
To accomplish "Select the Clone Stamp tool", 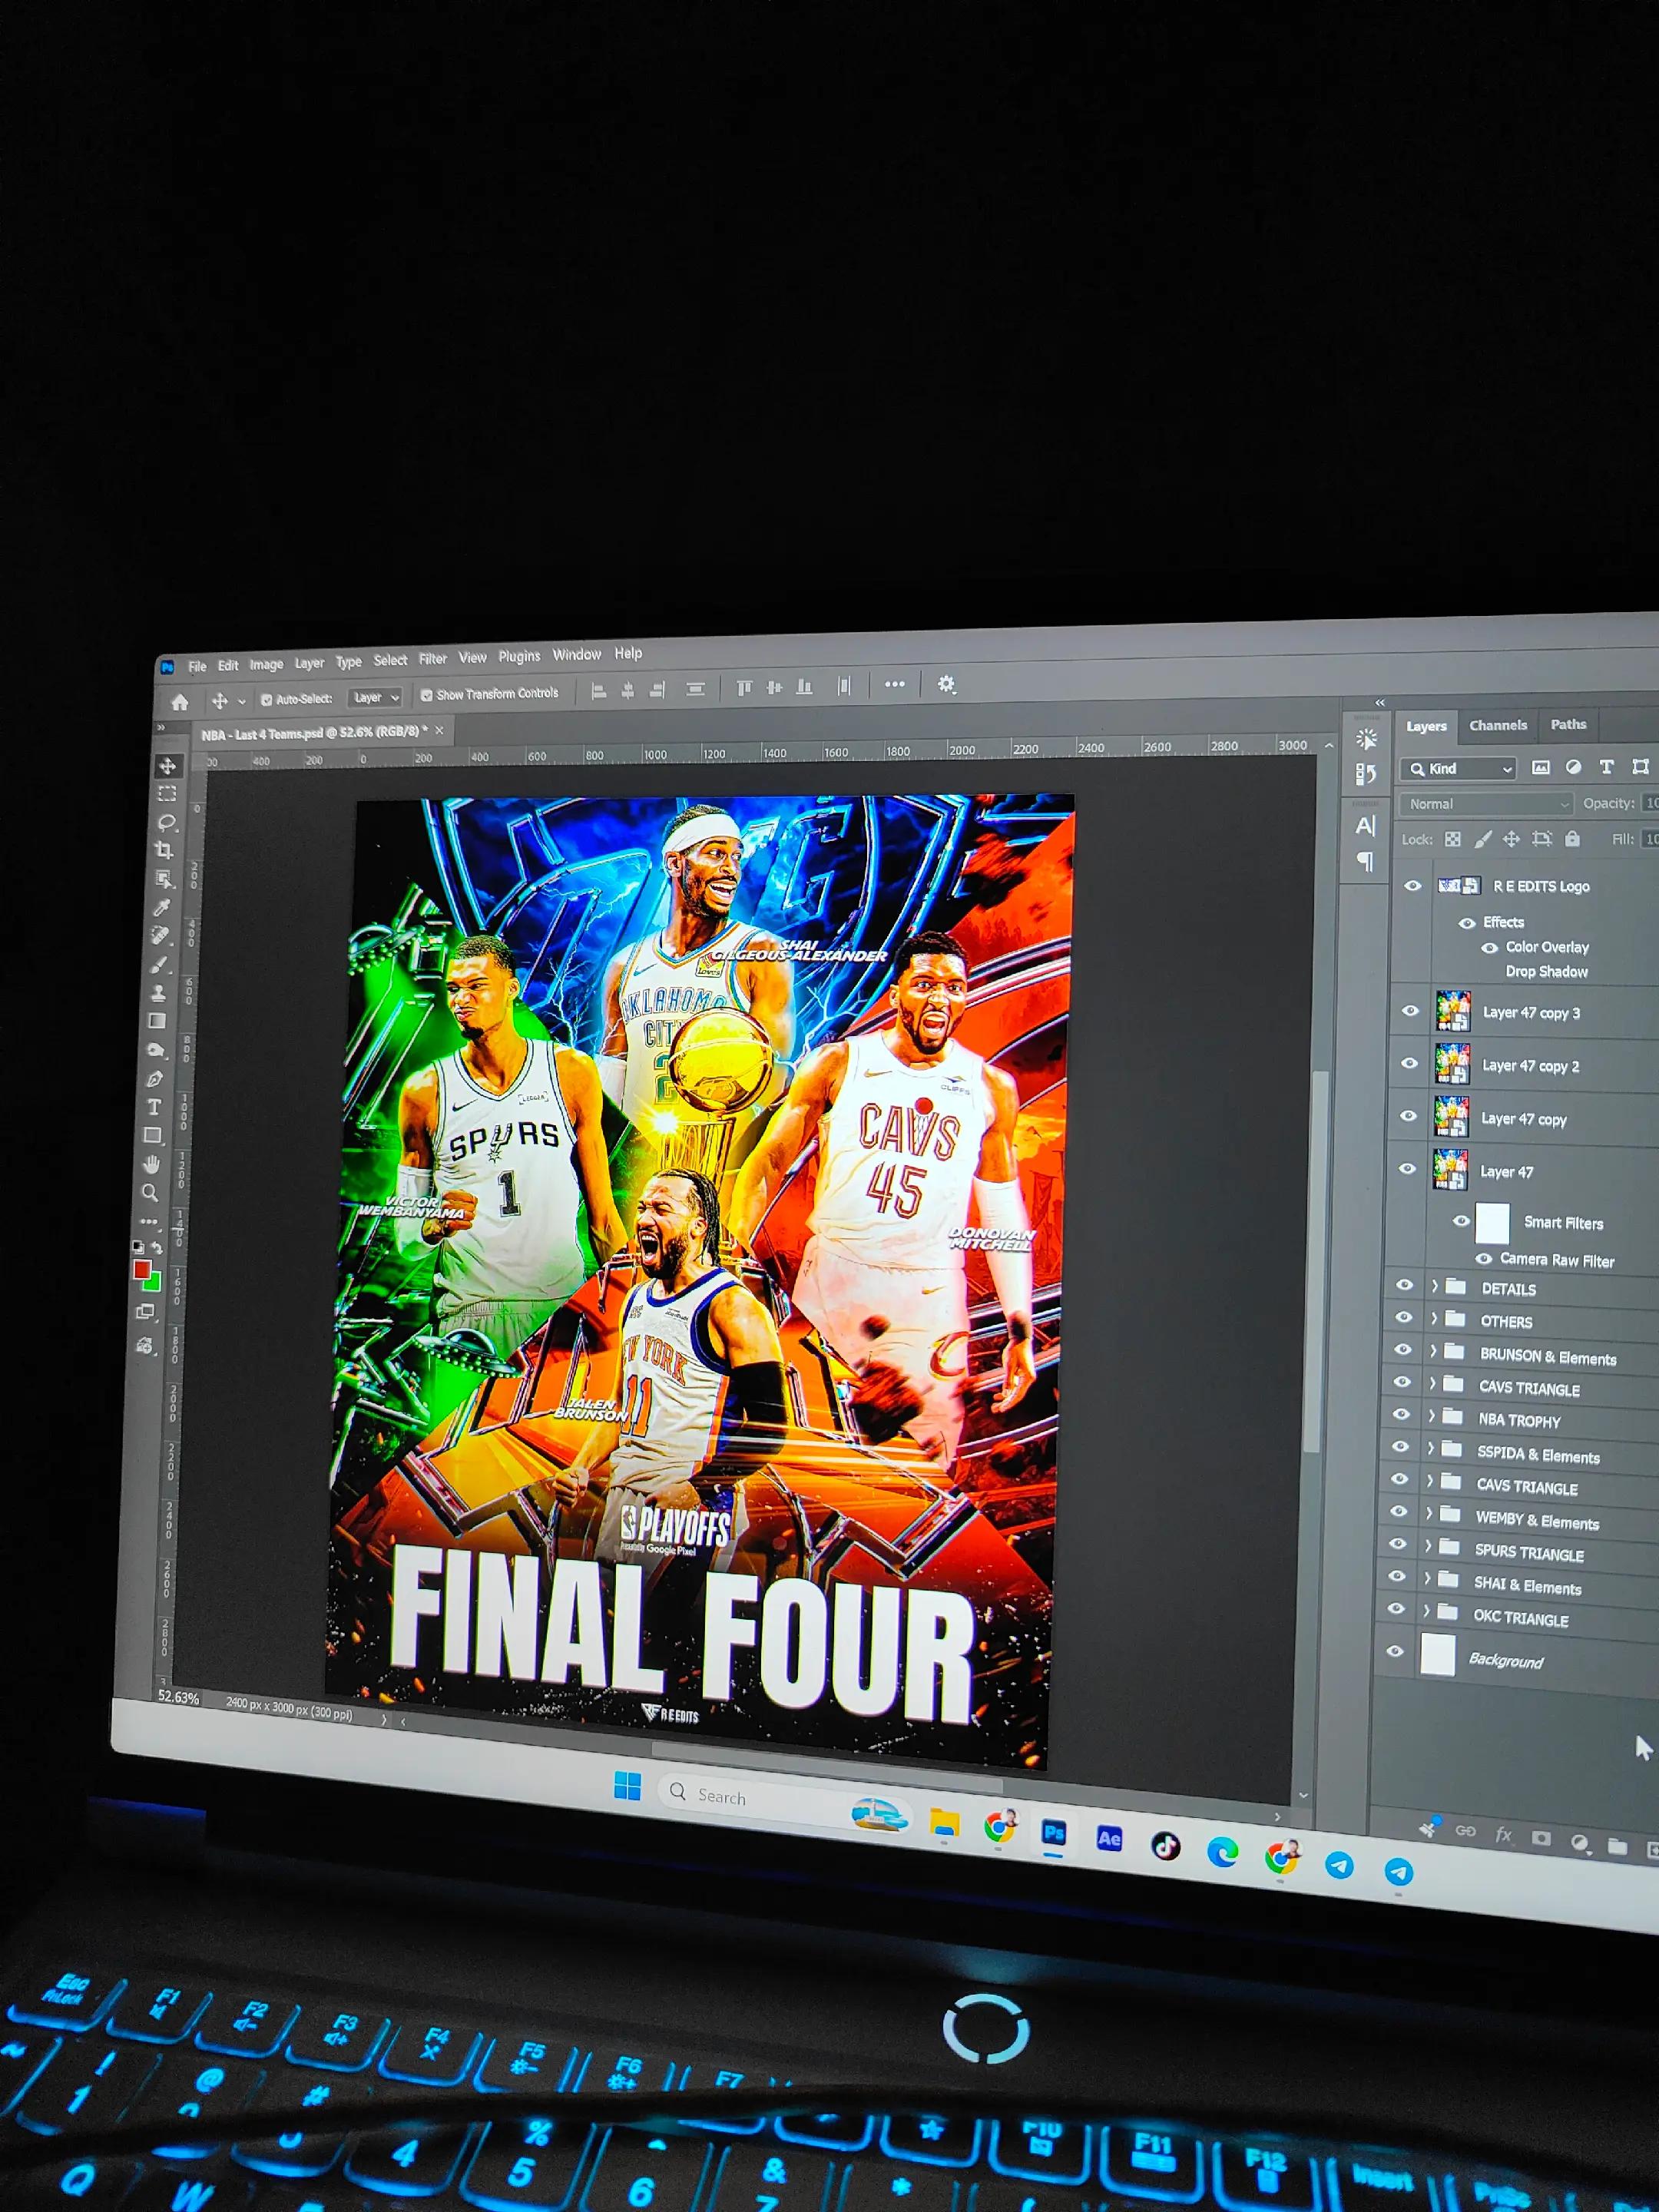I will pyautogui.click(x=158, y=993).
